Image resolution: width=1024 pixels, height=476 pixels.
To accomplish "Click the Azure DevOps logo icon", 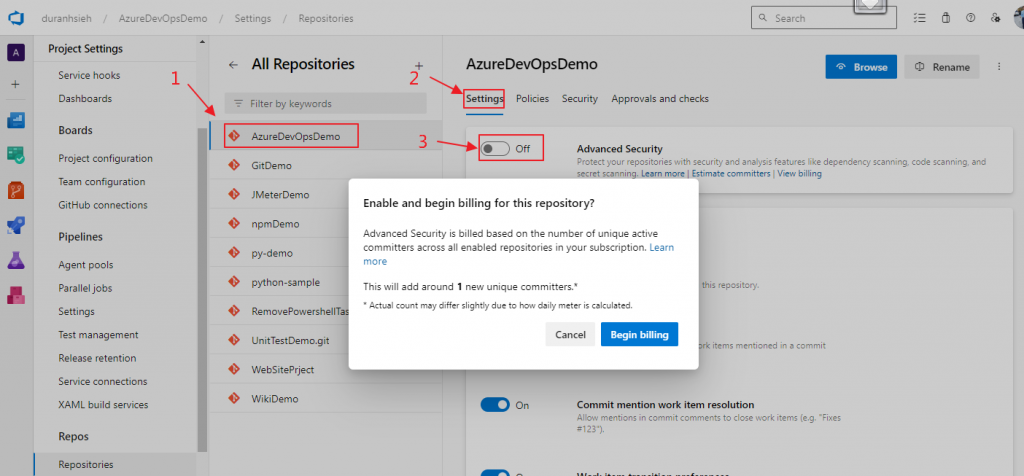I will [16, 18].
